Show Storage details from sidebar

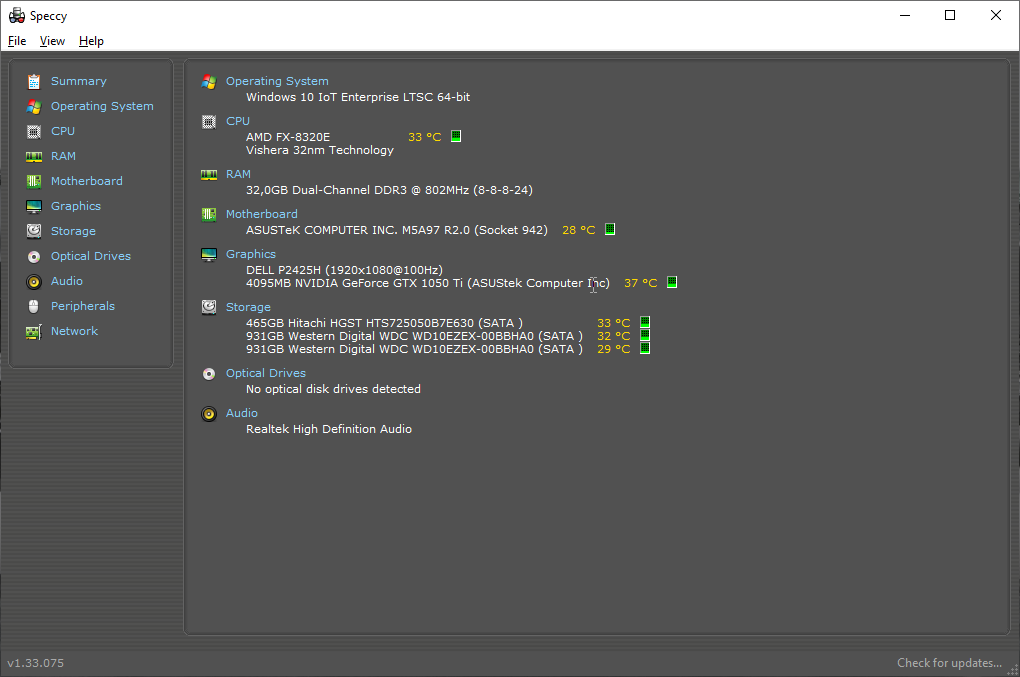[73, 232]
